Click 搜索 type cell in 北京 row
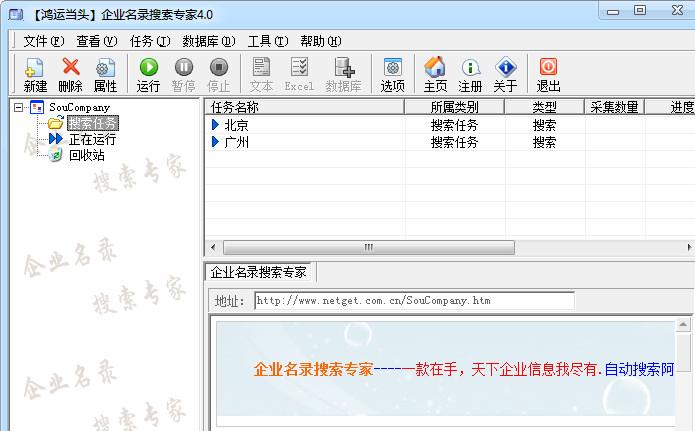This screenshot has width=695, height=431. [544, 125]
